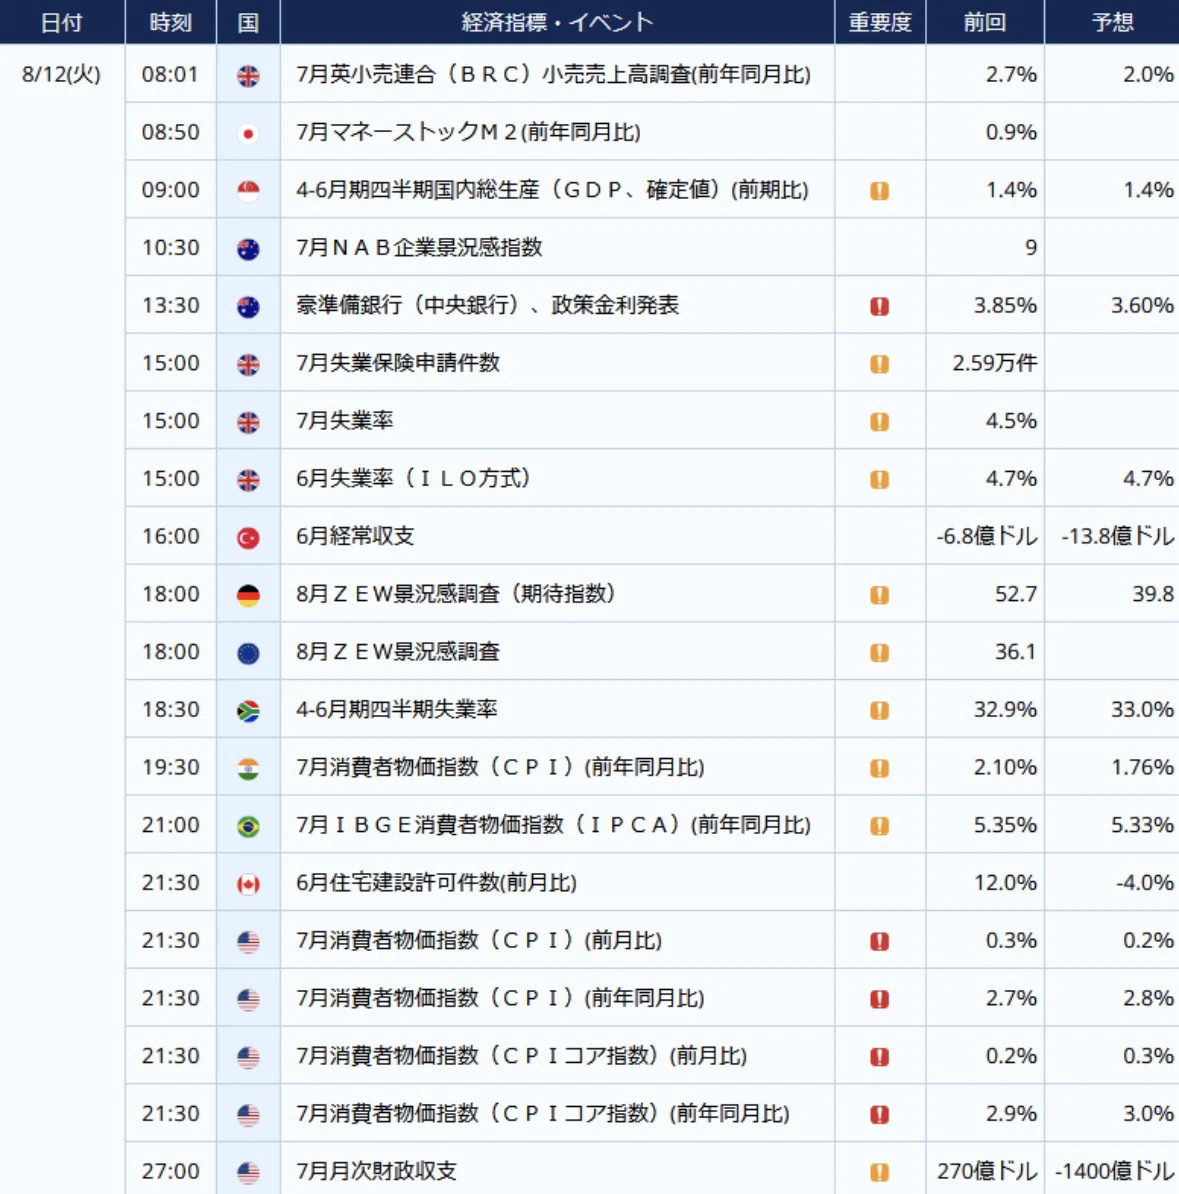Viewport: 1179px width, 1194px height.
Task: Click the 経済指標・イベント column header
Action: (x=558, y=22)
